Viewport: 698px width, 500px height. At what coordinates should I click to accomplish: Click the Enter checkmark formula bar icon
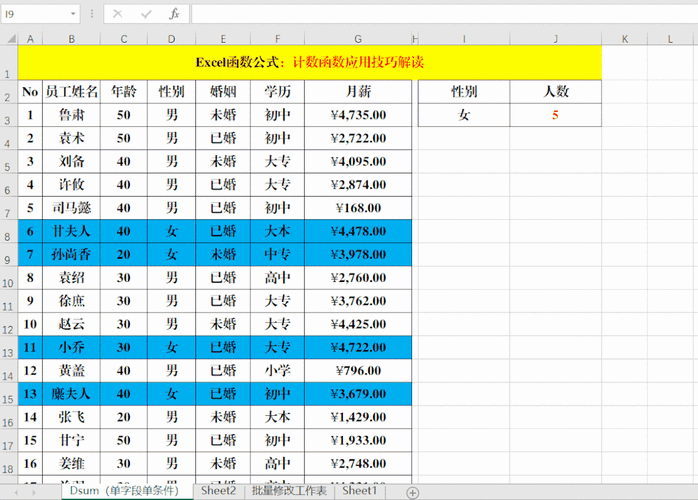click(x=146, y=14)
